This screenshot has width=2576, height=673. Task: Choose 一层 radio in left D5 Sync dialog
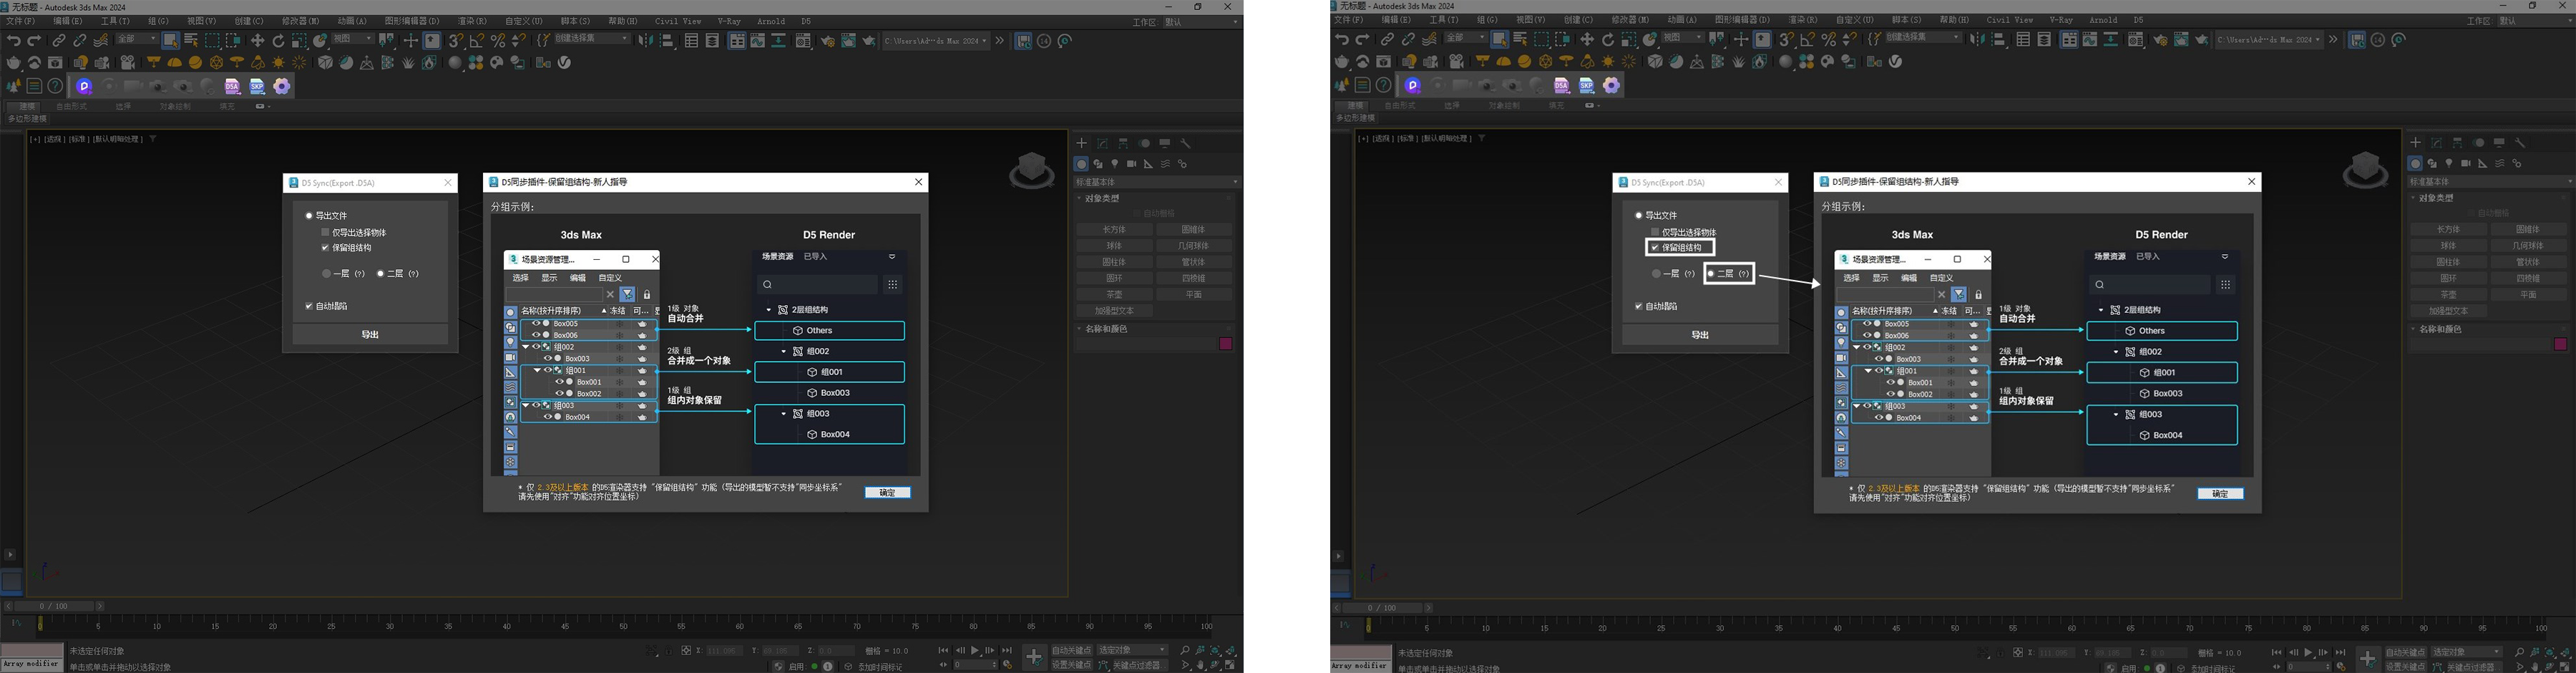[326, 274]
